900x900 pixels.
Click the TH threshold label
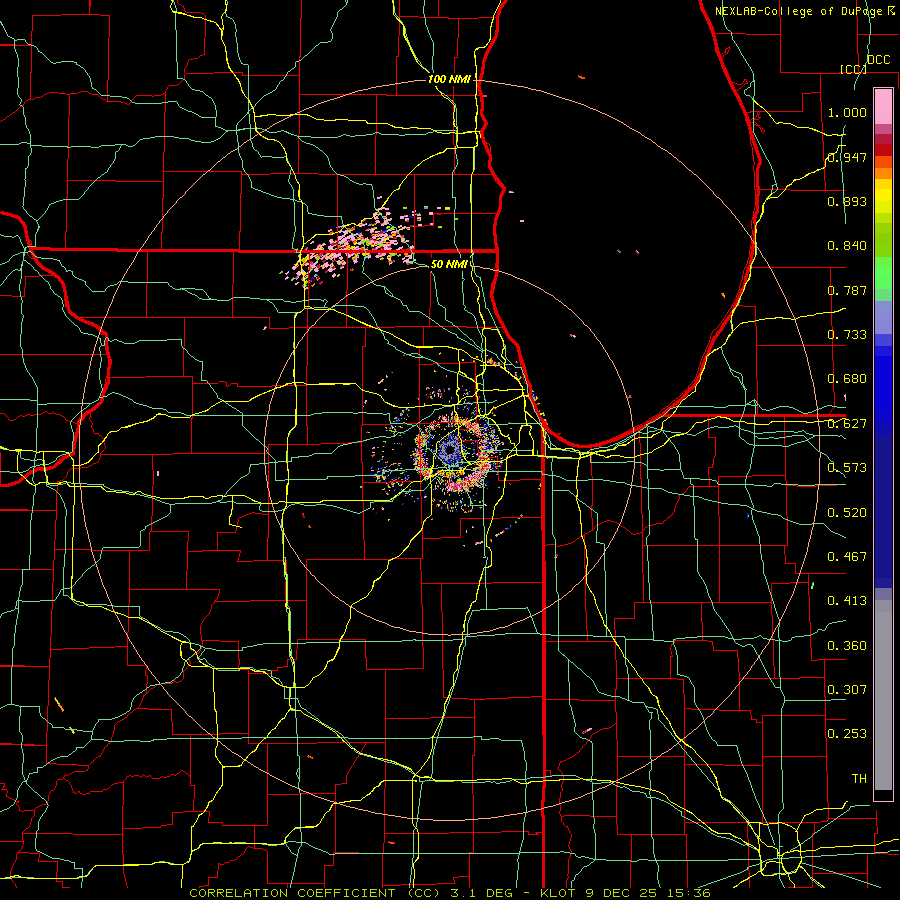(x=859, y=779)
